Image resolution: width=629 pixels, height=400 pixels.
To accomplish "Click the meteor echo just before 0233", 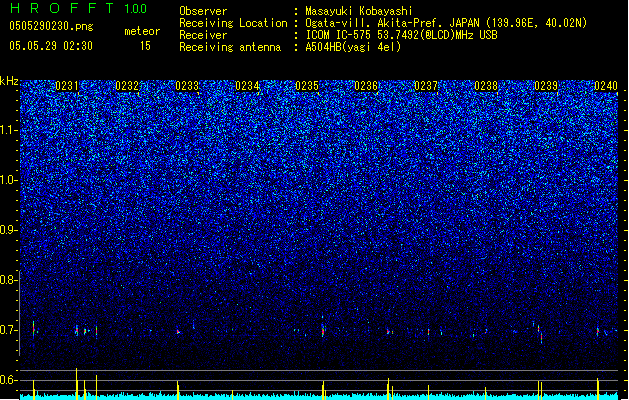I will click(178, 332).
